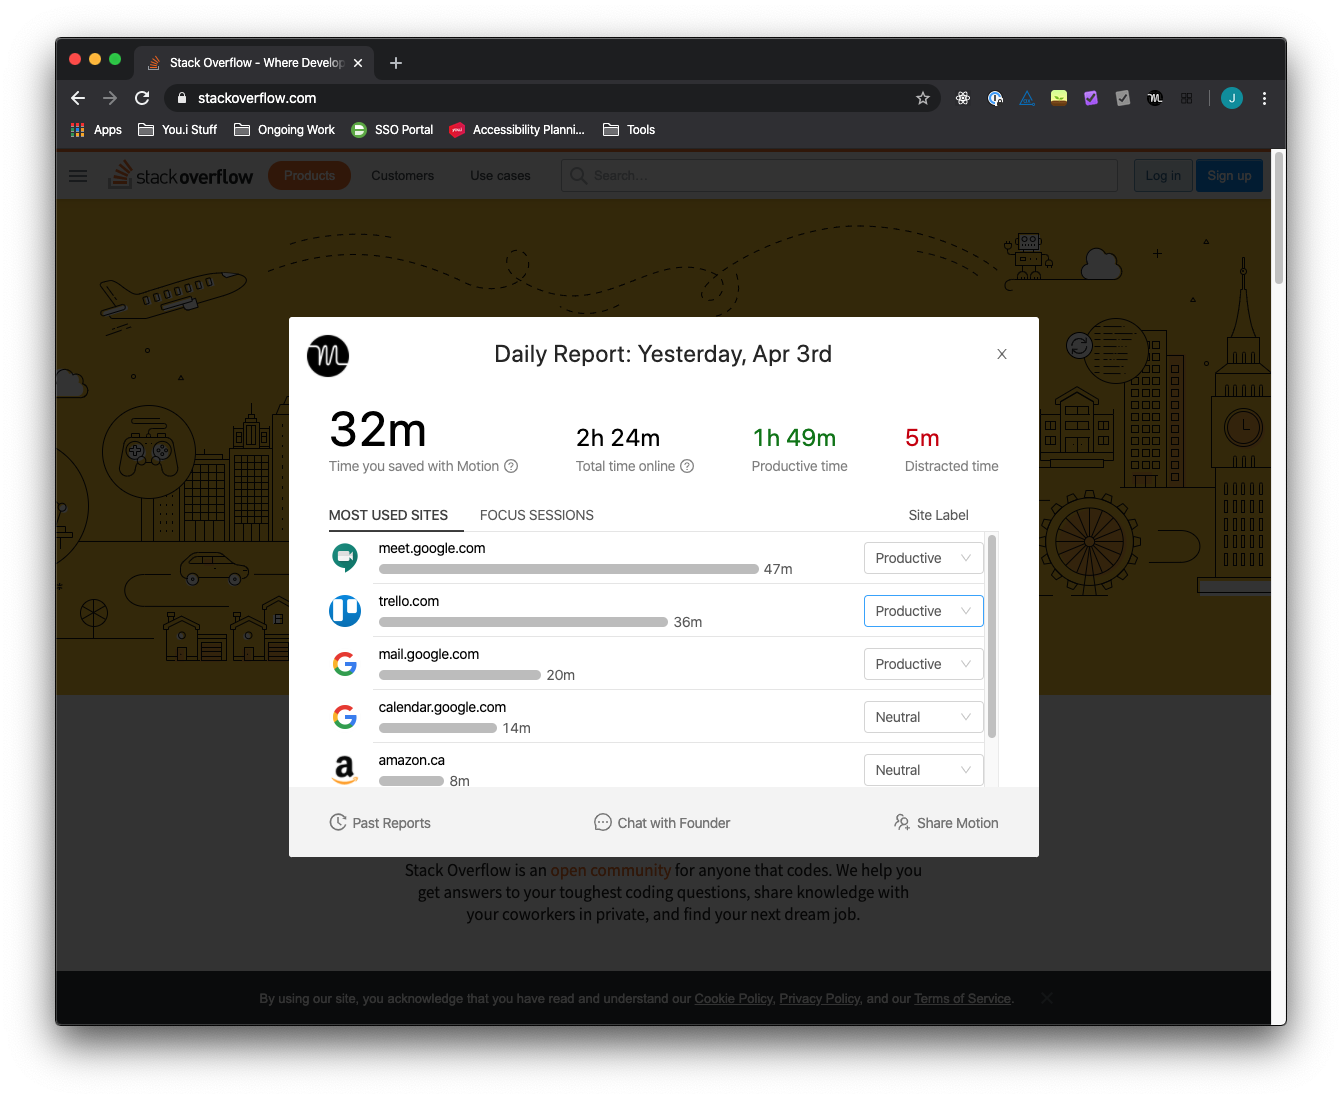Click help icon beside Total time online
Screen dimensions: 1342x1099
pos(687,466)
